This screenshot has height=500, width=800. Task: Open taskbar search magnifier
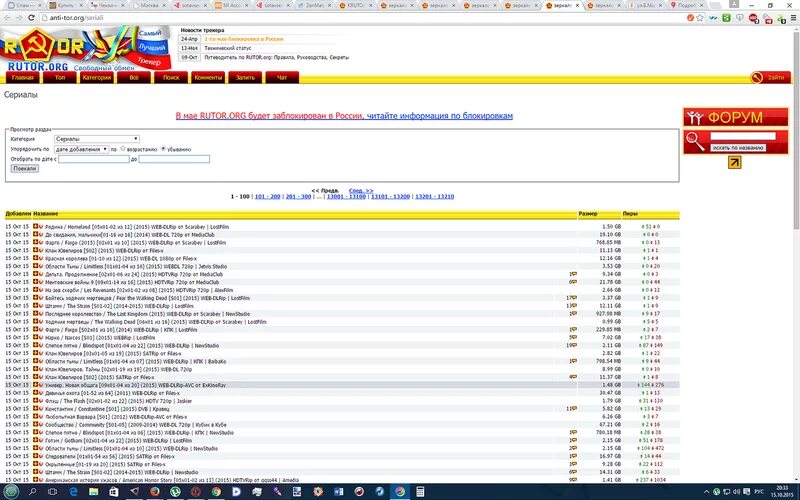(x=33, y=492)
